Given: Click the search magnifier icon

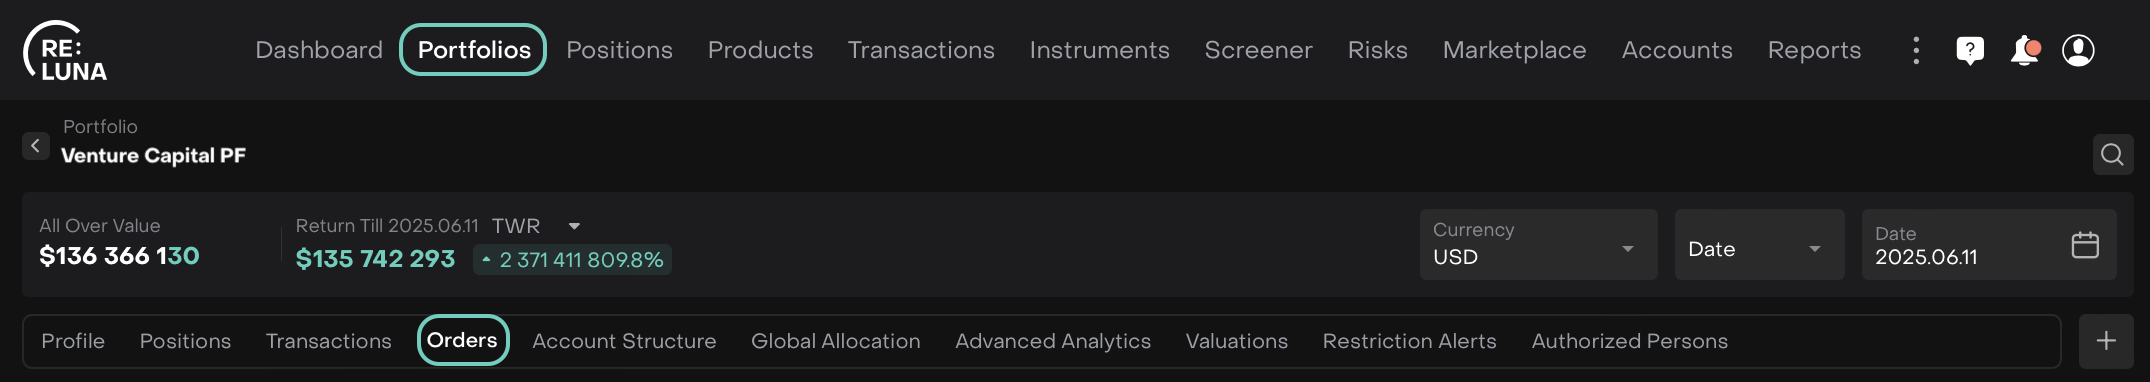Looking at the screenshot, I should [2113, 154].
